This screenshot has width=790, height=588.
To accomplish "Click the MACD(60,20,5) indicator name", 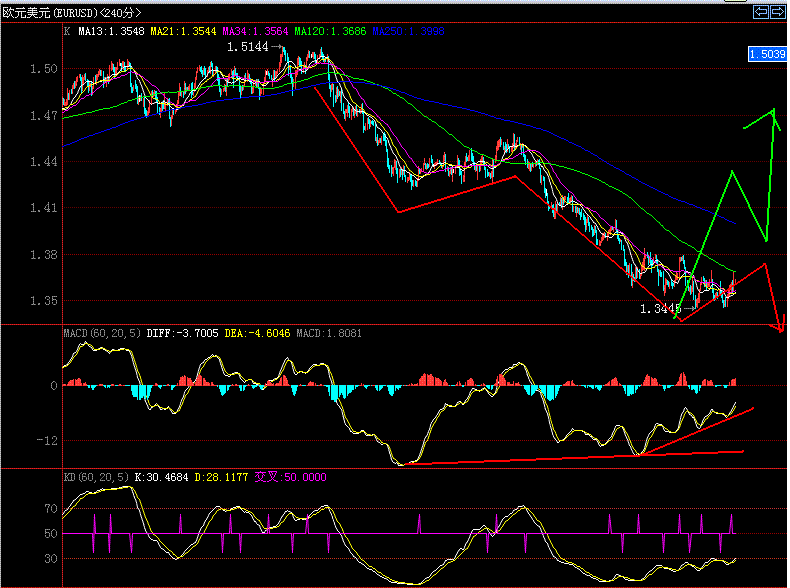I will click(x=100, y=332).
